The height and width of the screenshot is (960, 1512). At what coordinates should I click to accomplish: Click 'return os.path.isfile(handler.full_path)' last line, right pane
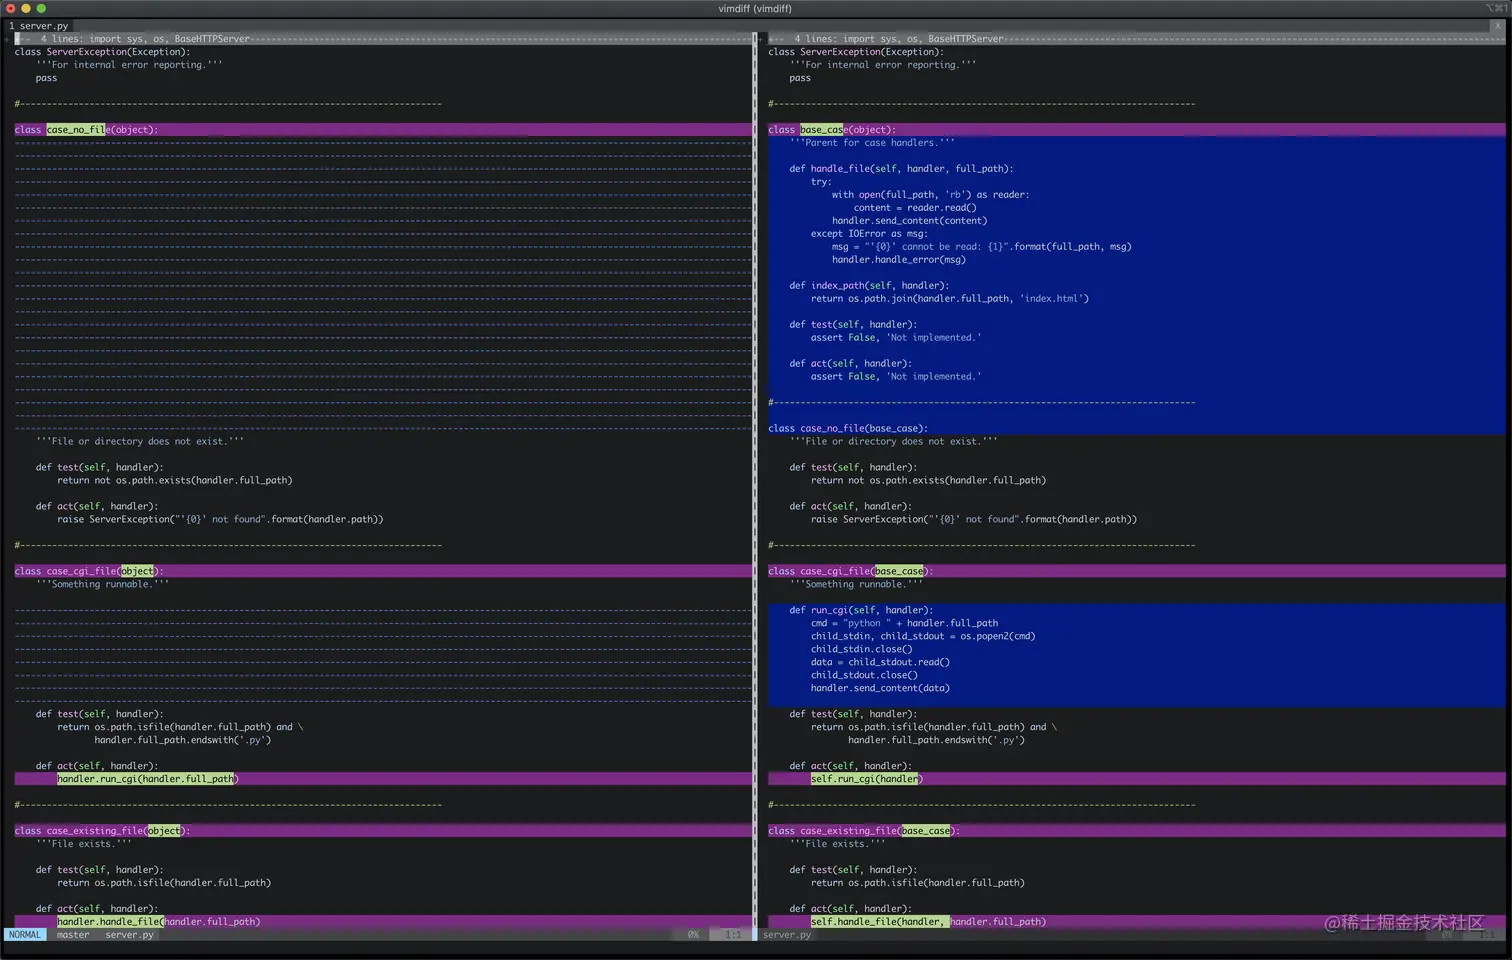(x=917, y=883)
